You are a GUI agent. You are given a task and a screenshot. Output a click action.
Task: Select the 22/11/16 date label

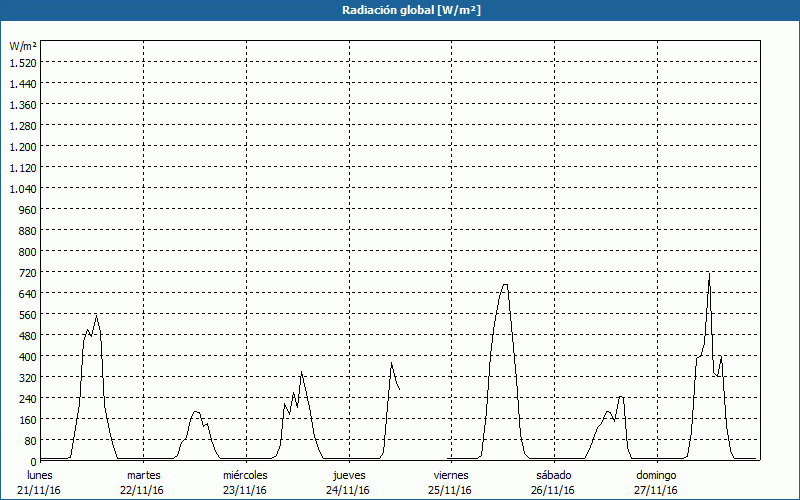coord(142,490)
